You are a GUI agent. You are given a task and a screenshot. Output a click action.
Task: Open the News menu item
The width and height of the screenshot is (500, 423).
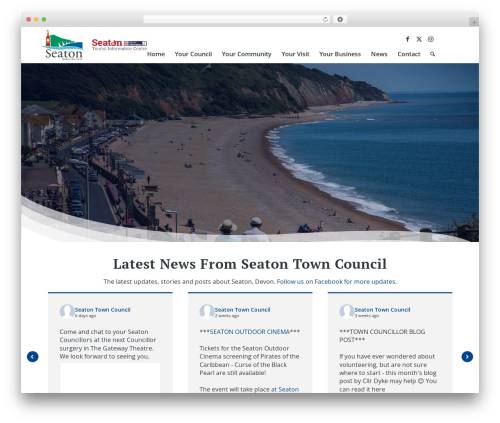pos(379,54)
